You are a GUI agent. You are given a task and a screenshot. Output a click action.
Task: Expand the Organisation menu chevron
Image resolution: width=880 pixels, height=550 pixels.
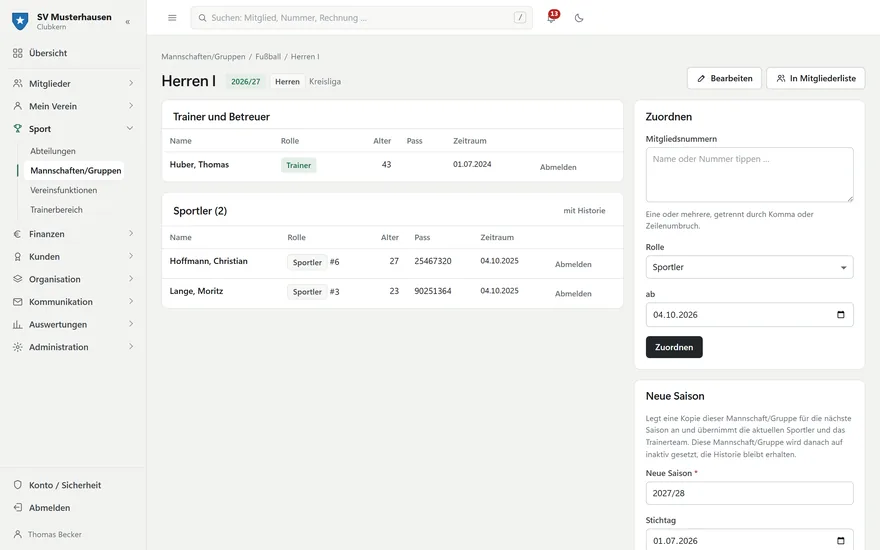pos(131,278)
